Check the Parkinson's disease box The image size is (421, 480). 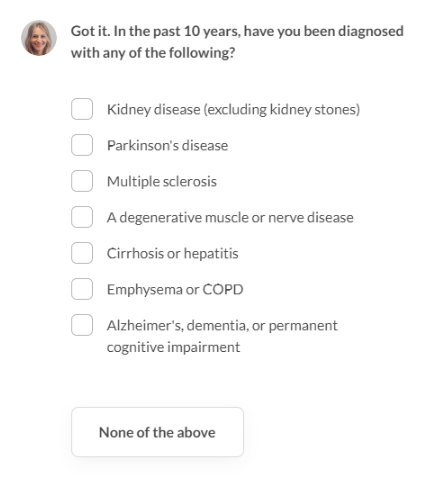tap(82, 145)
